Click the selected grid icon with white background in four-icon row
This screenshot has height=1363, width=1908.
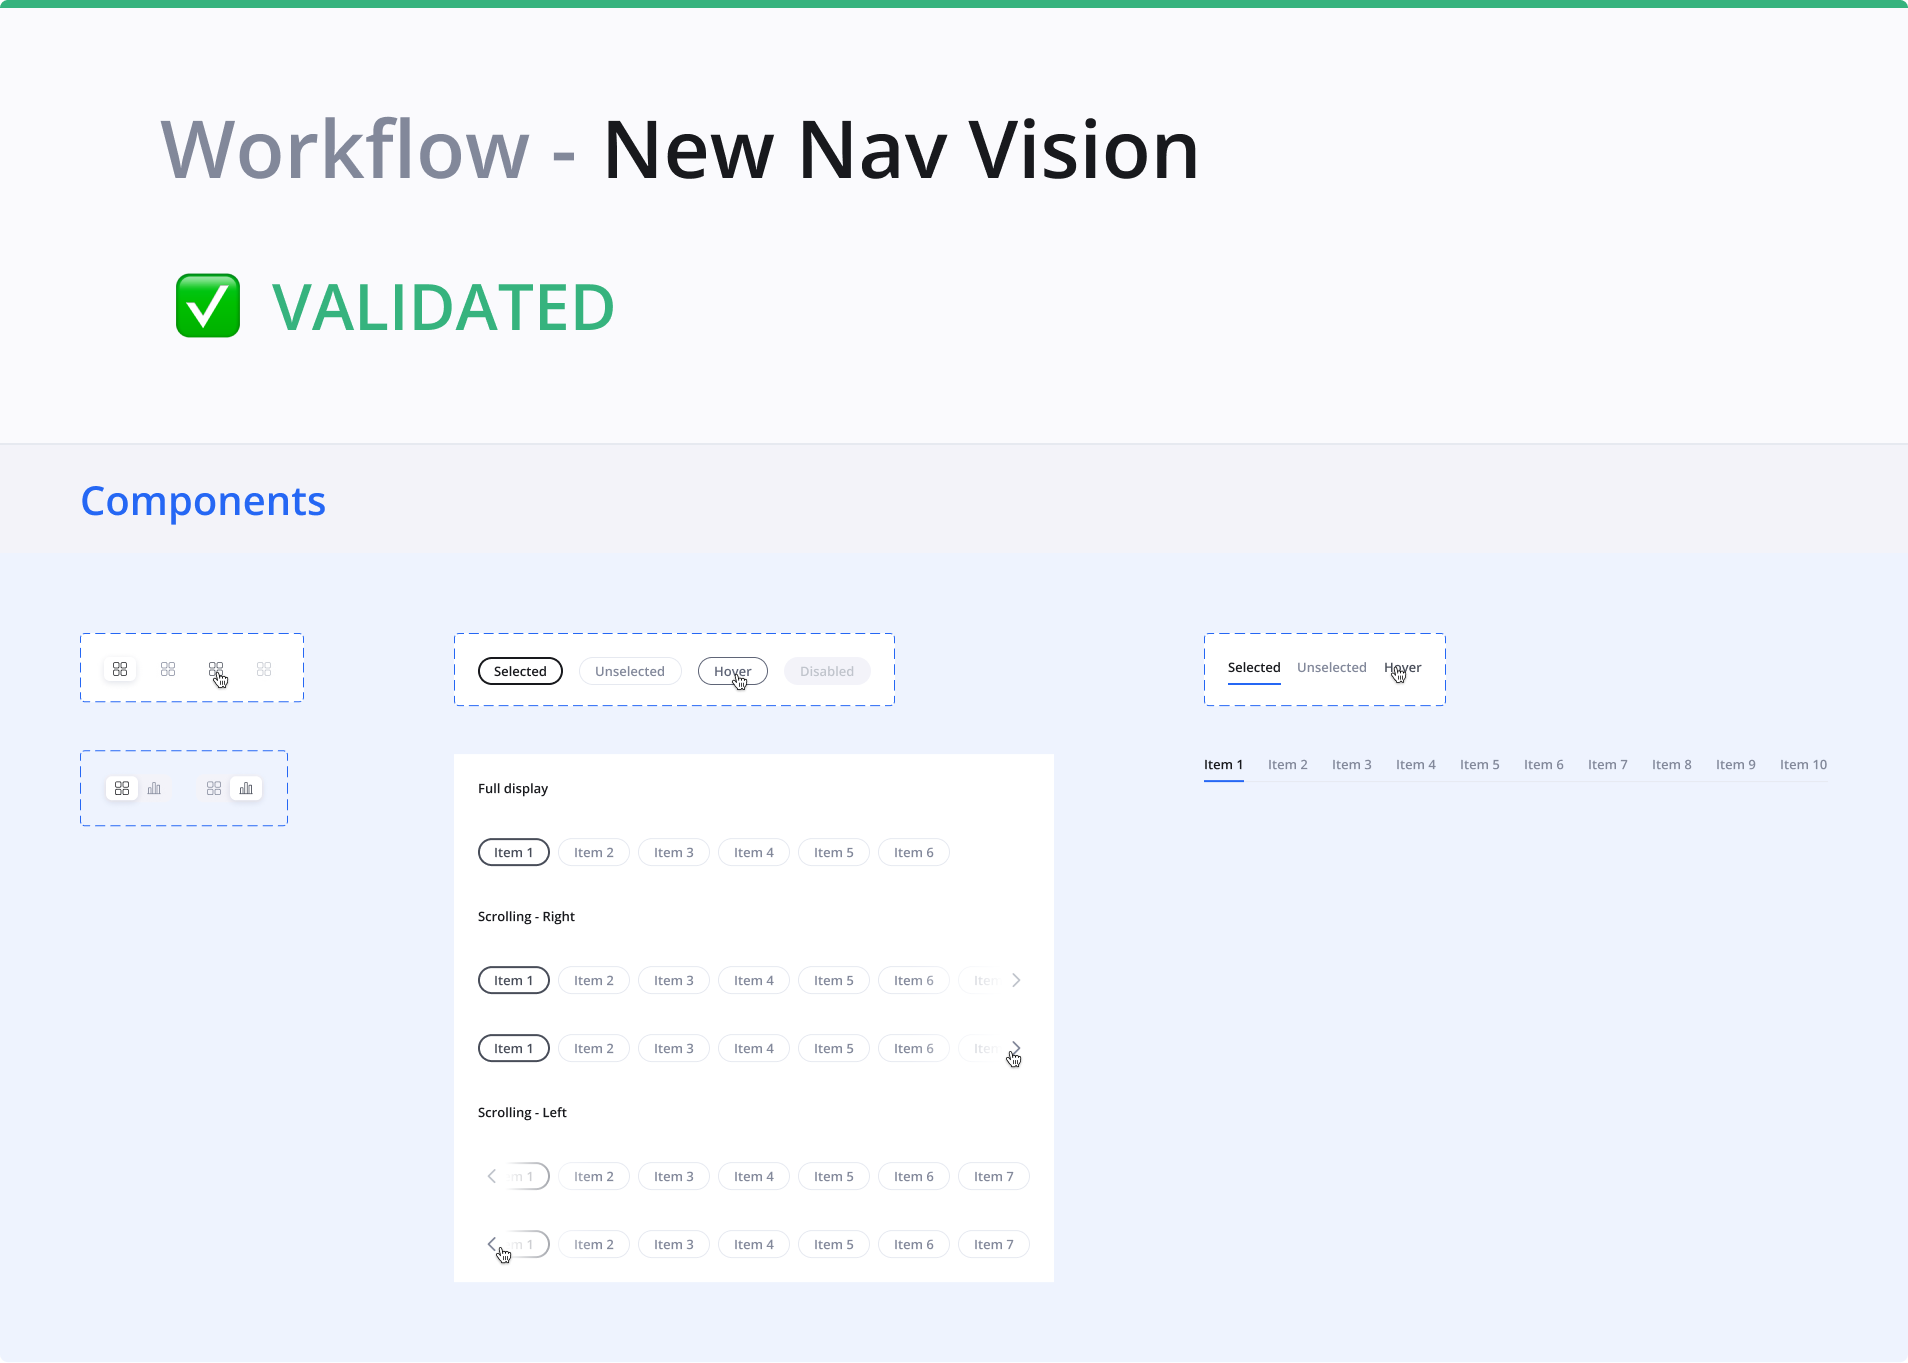pyautogui.click(x=120, y=669)
